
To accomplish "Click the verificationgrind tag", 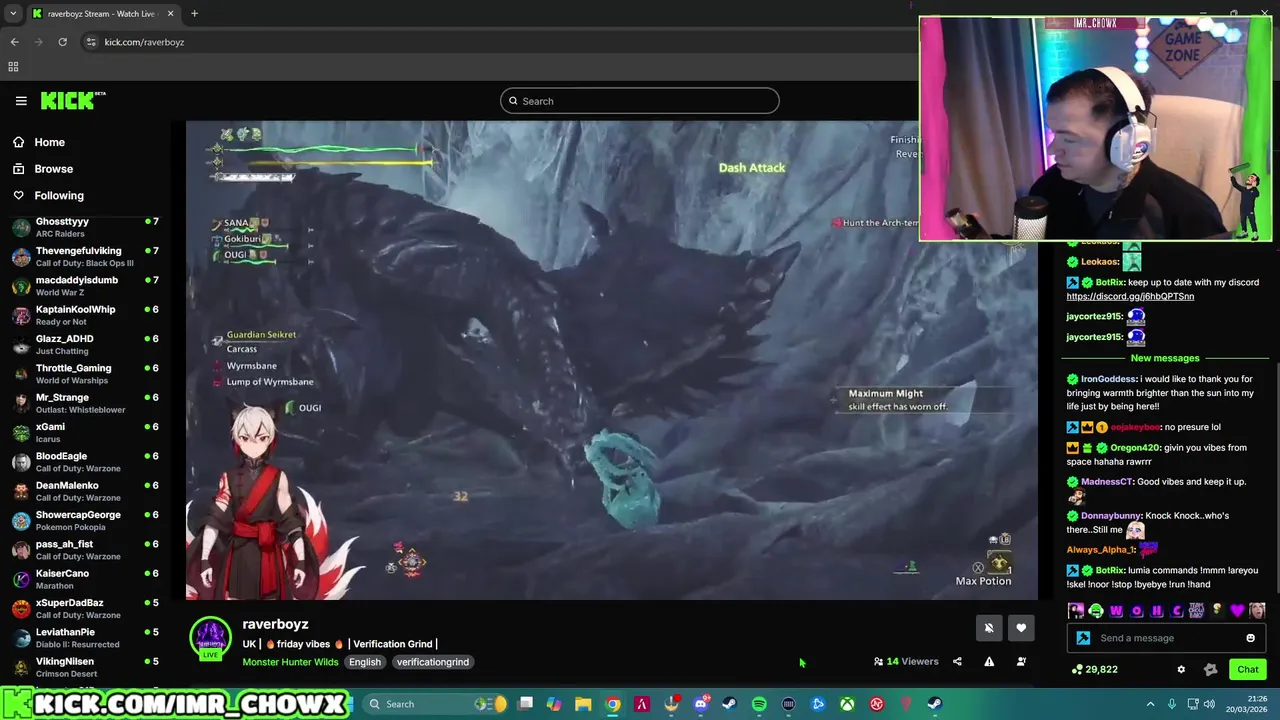I will point(432,662).
